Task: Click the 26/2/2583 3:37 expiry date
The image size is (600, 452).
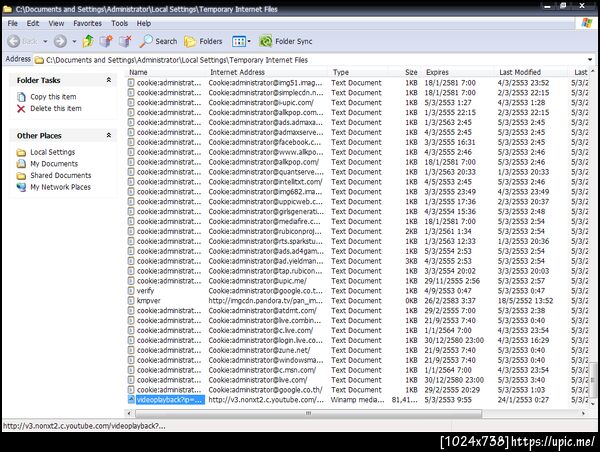Action: tap(450, 300)
